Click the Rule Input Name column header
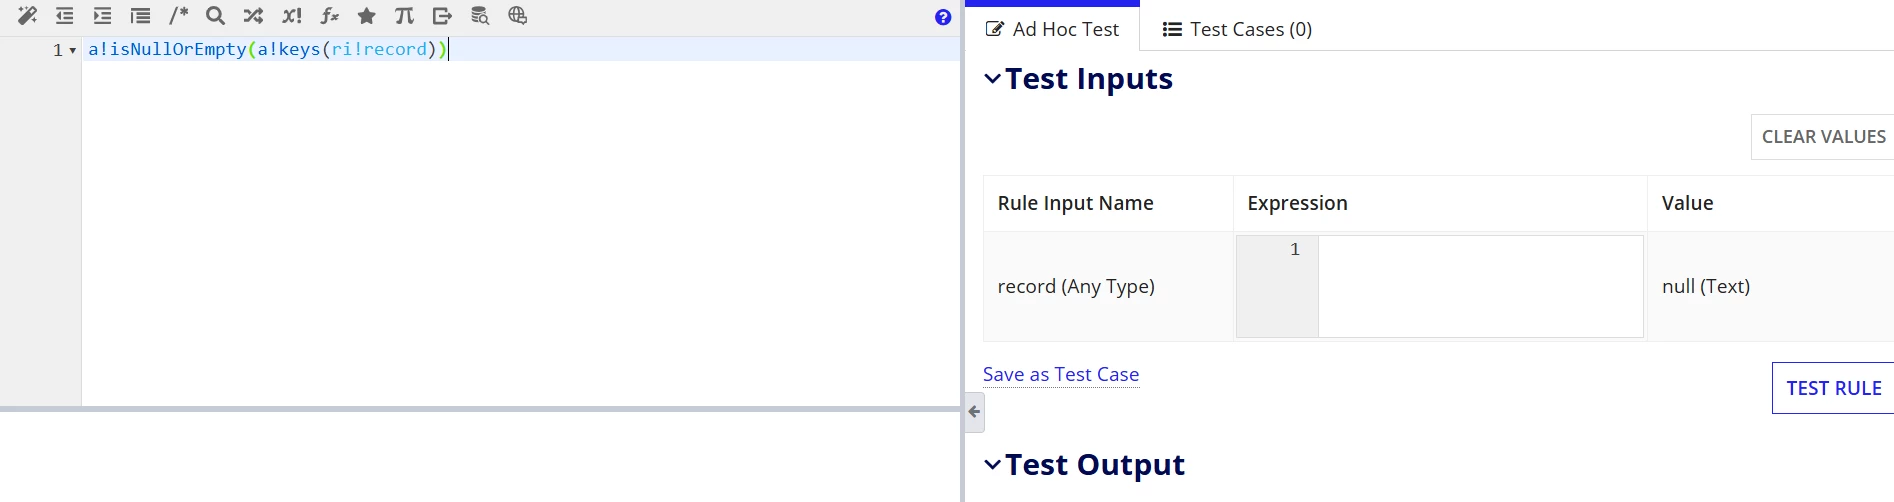Viewport: 1894px width, 502px height. point(1108,203)
